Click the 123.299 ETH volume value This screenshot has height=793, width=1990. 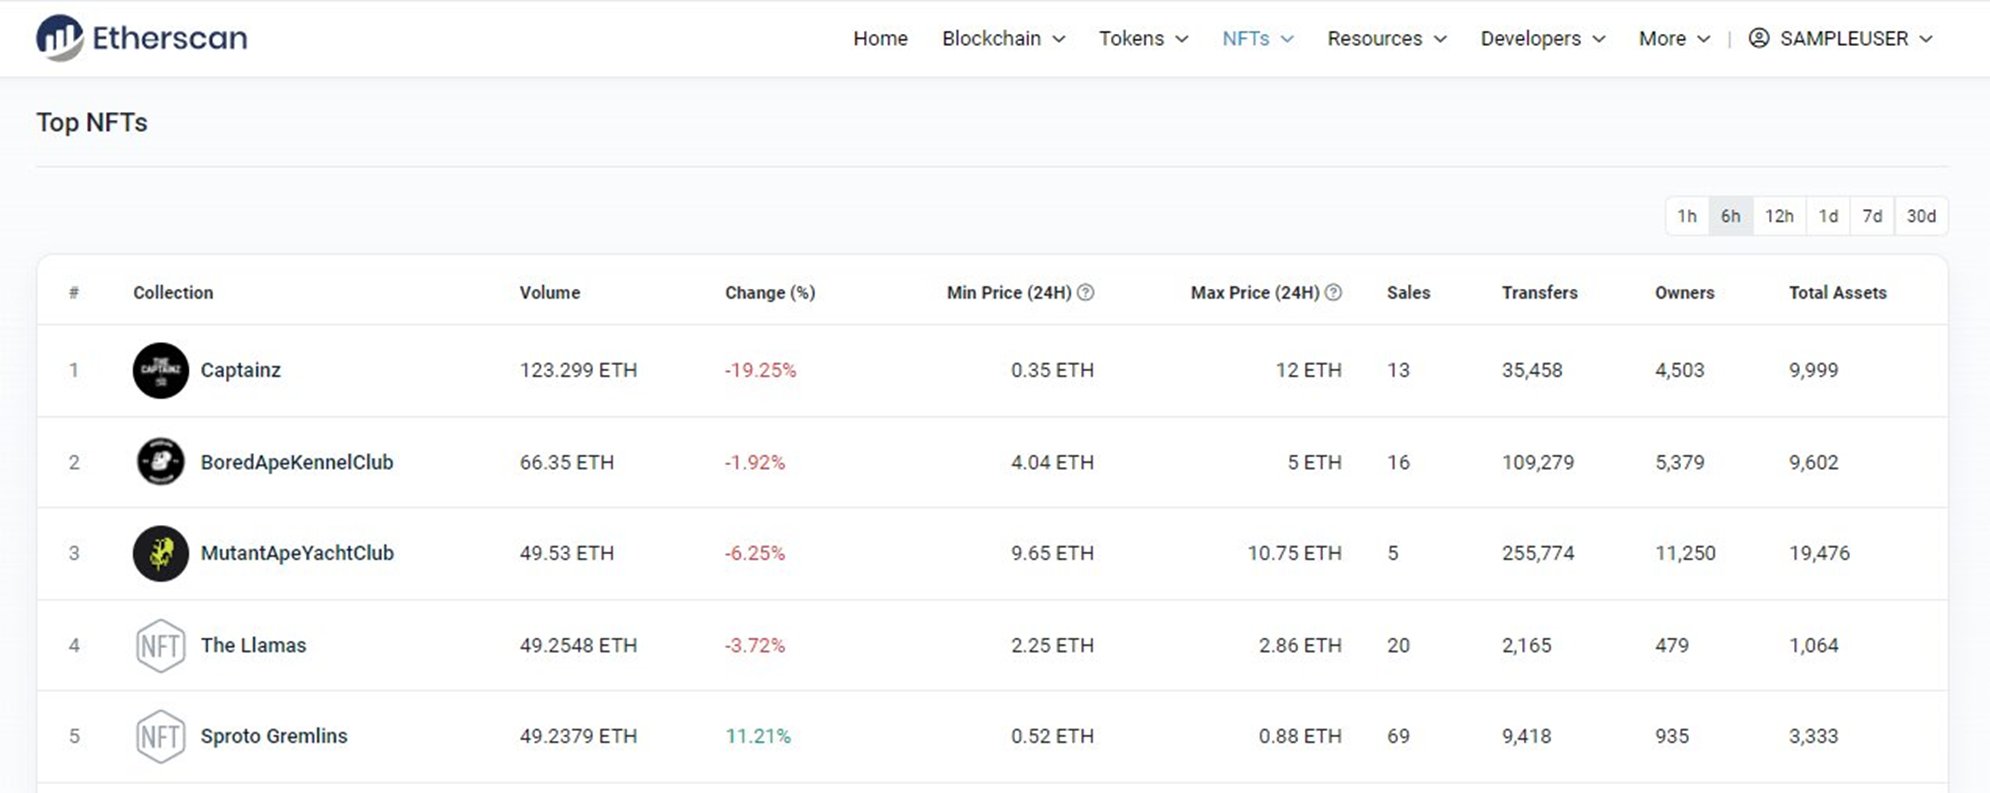point(578,370)
